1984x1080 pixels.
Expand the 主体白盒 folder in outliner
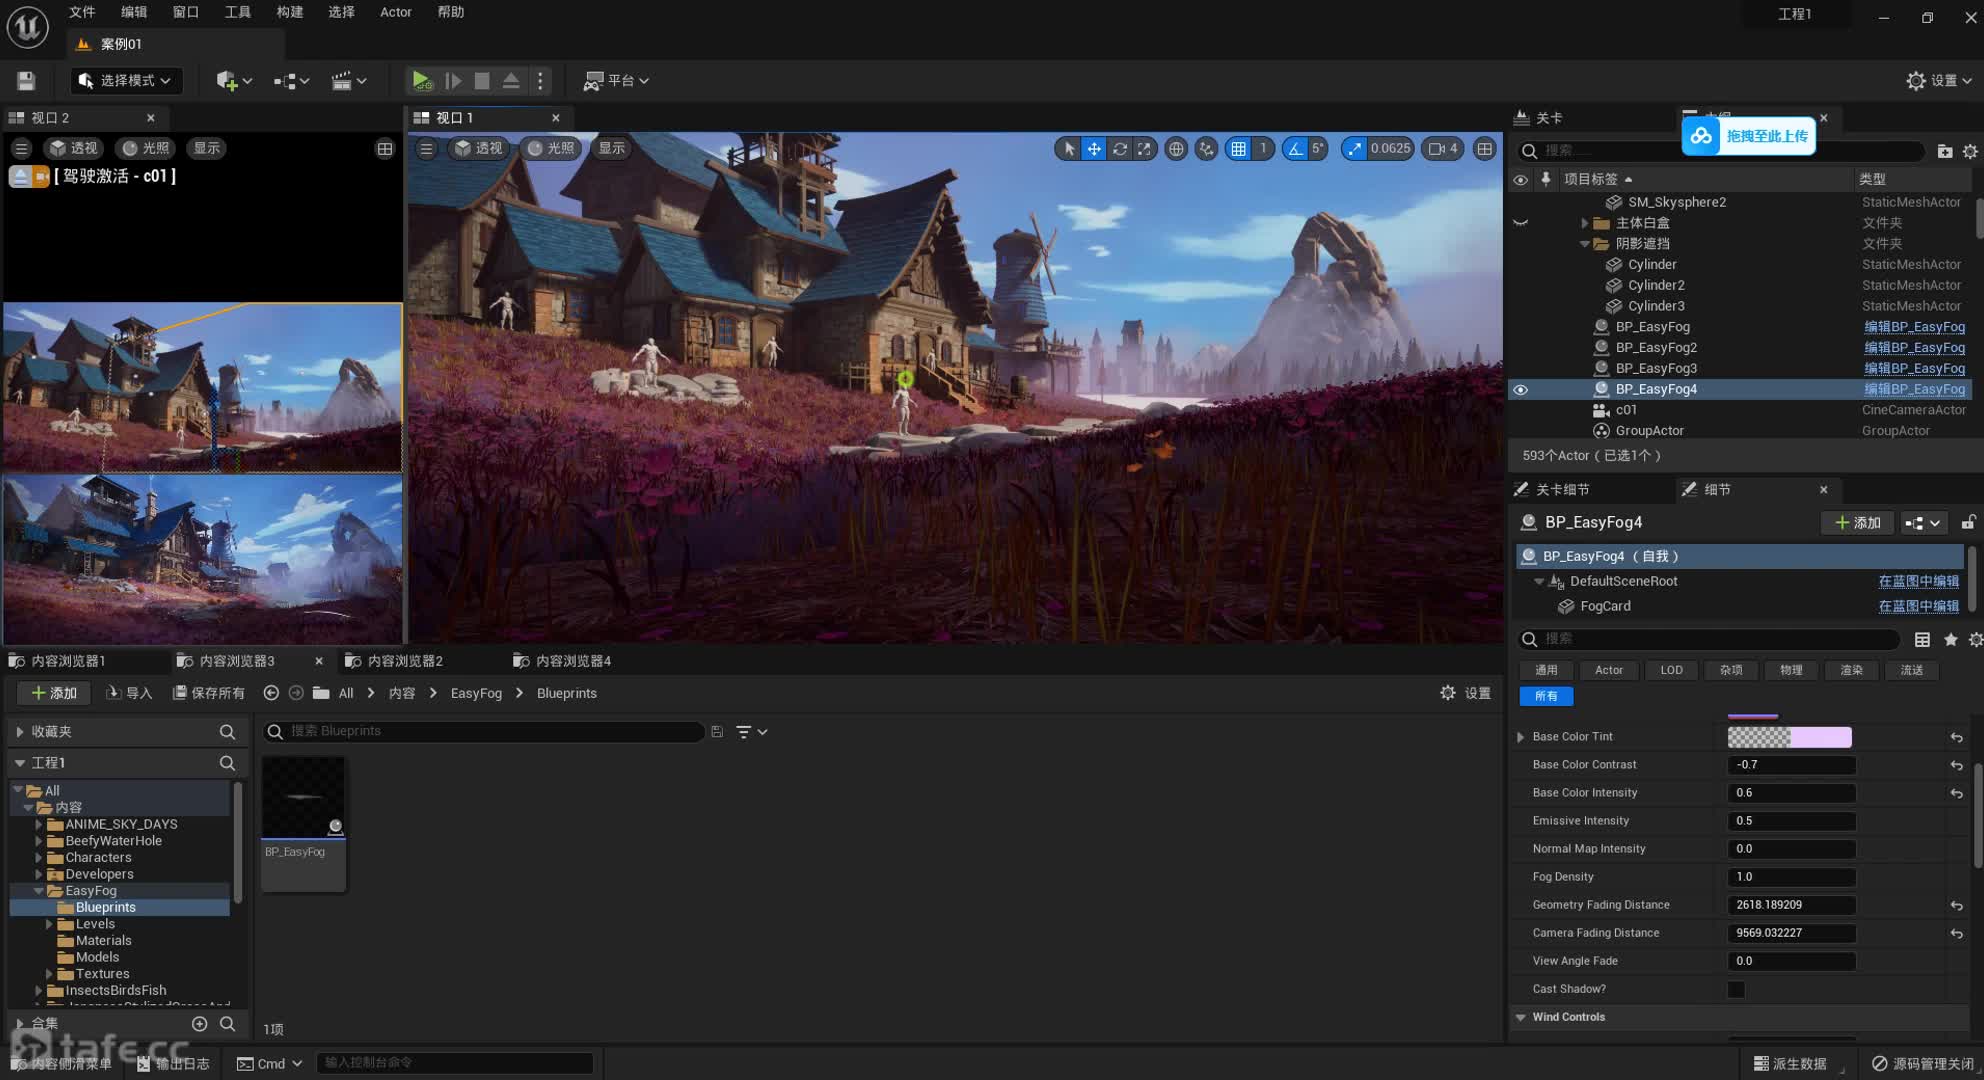(x=1584, y=223)
